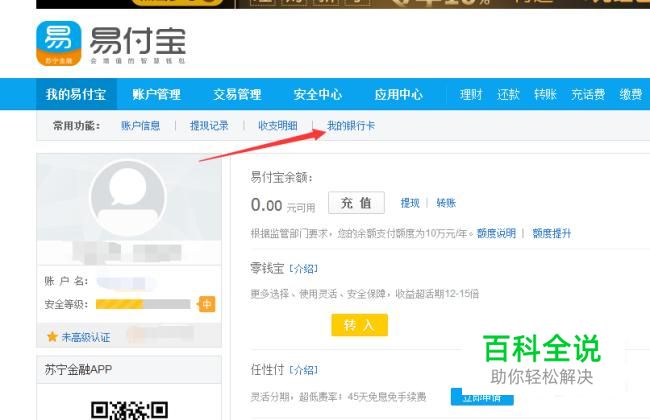Click the 易付宝 logo icon
This screenshot has height=420, width=650.
coord(59,43)
